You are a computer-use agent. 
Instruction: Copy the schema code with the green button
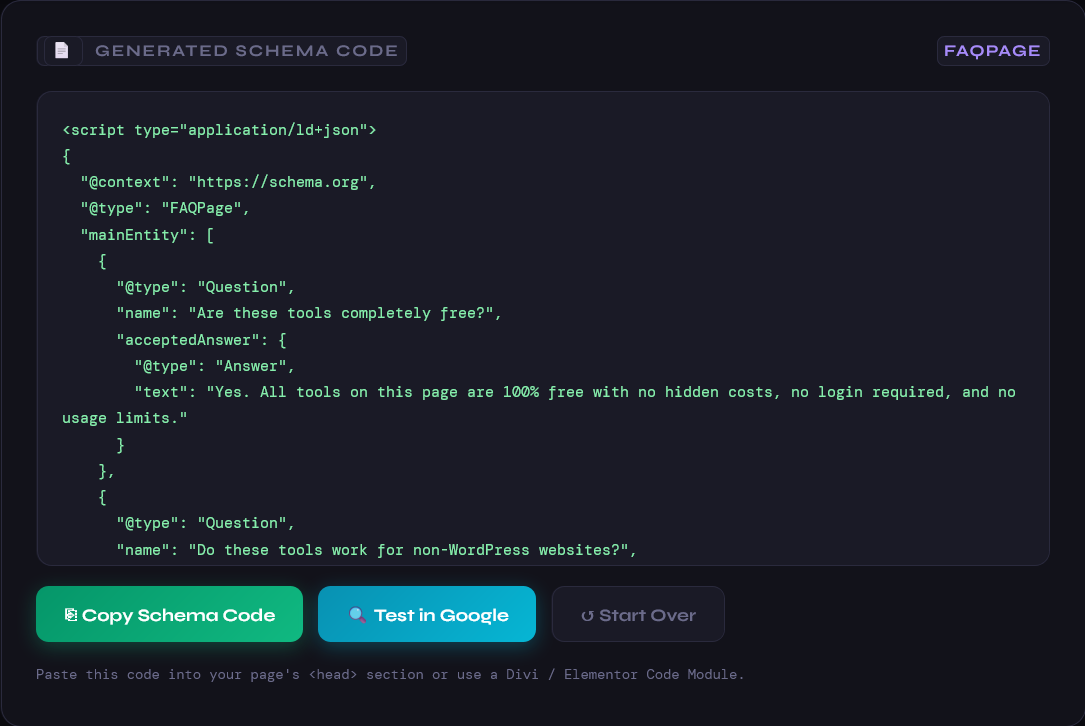(x=170, y=614)
